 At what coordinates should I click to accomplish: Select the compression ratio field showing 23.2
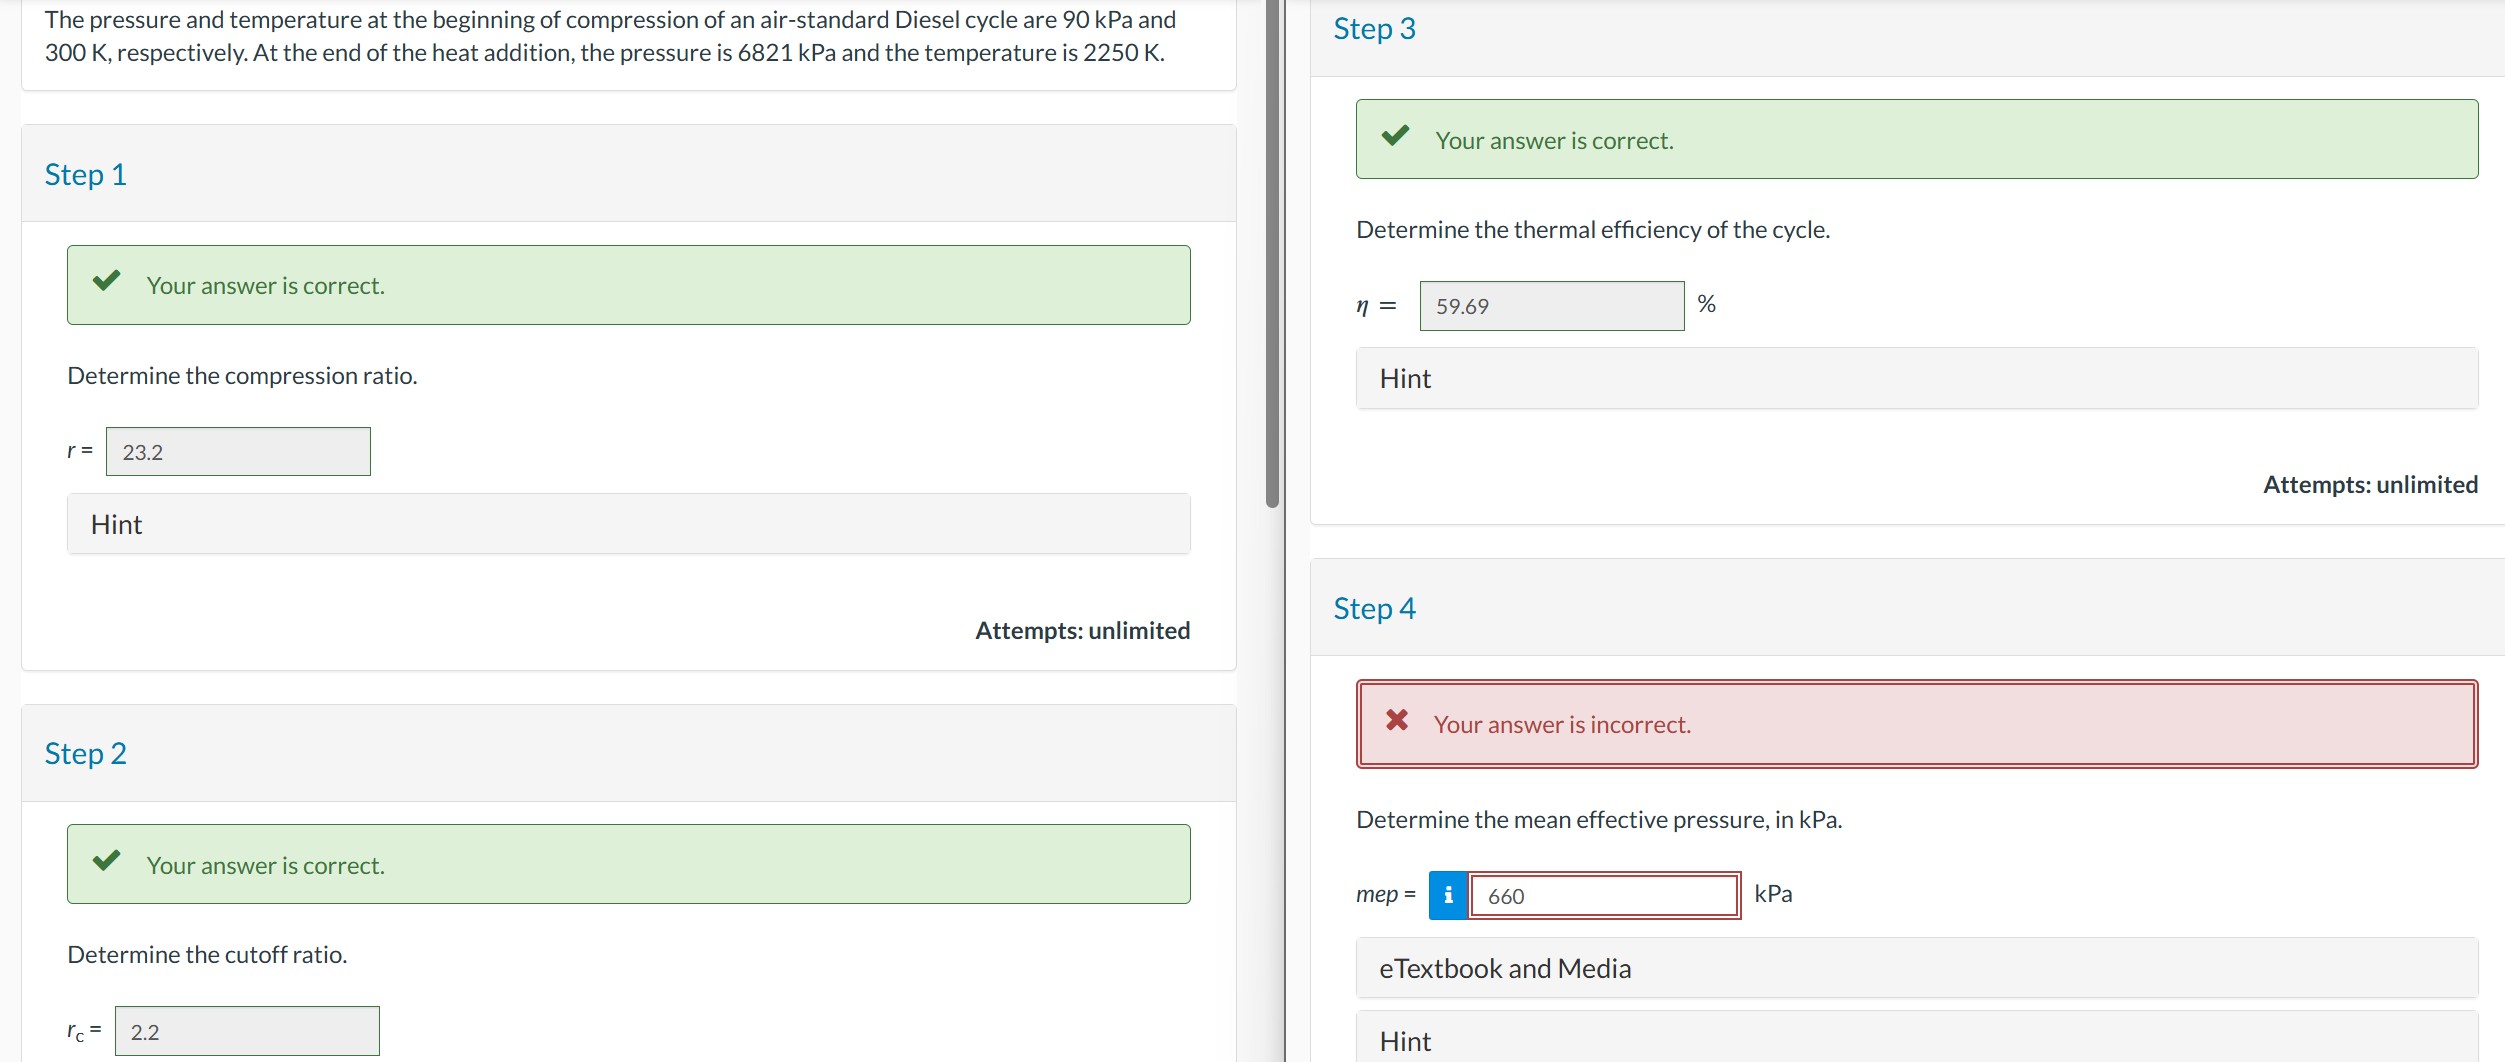coord(238,451)
